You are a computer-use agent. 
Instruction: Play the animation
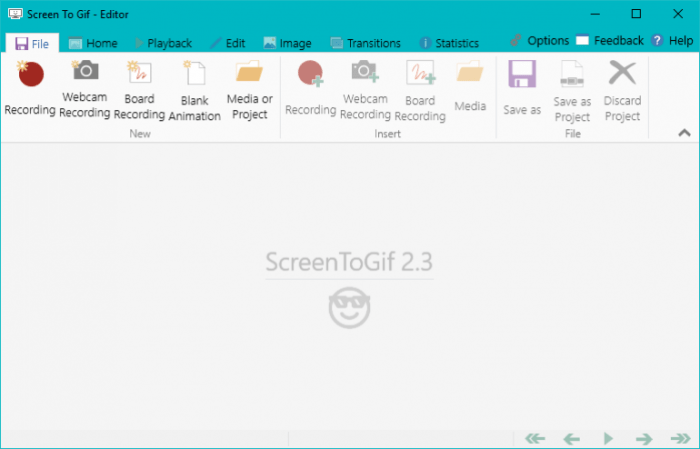608,439
